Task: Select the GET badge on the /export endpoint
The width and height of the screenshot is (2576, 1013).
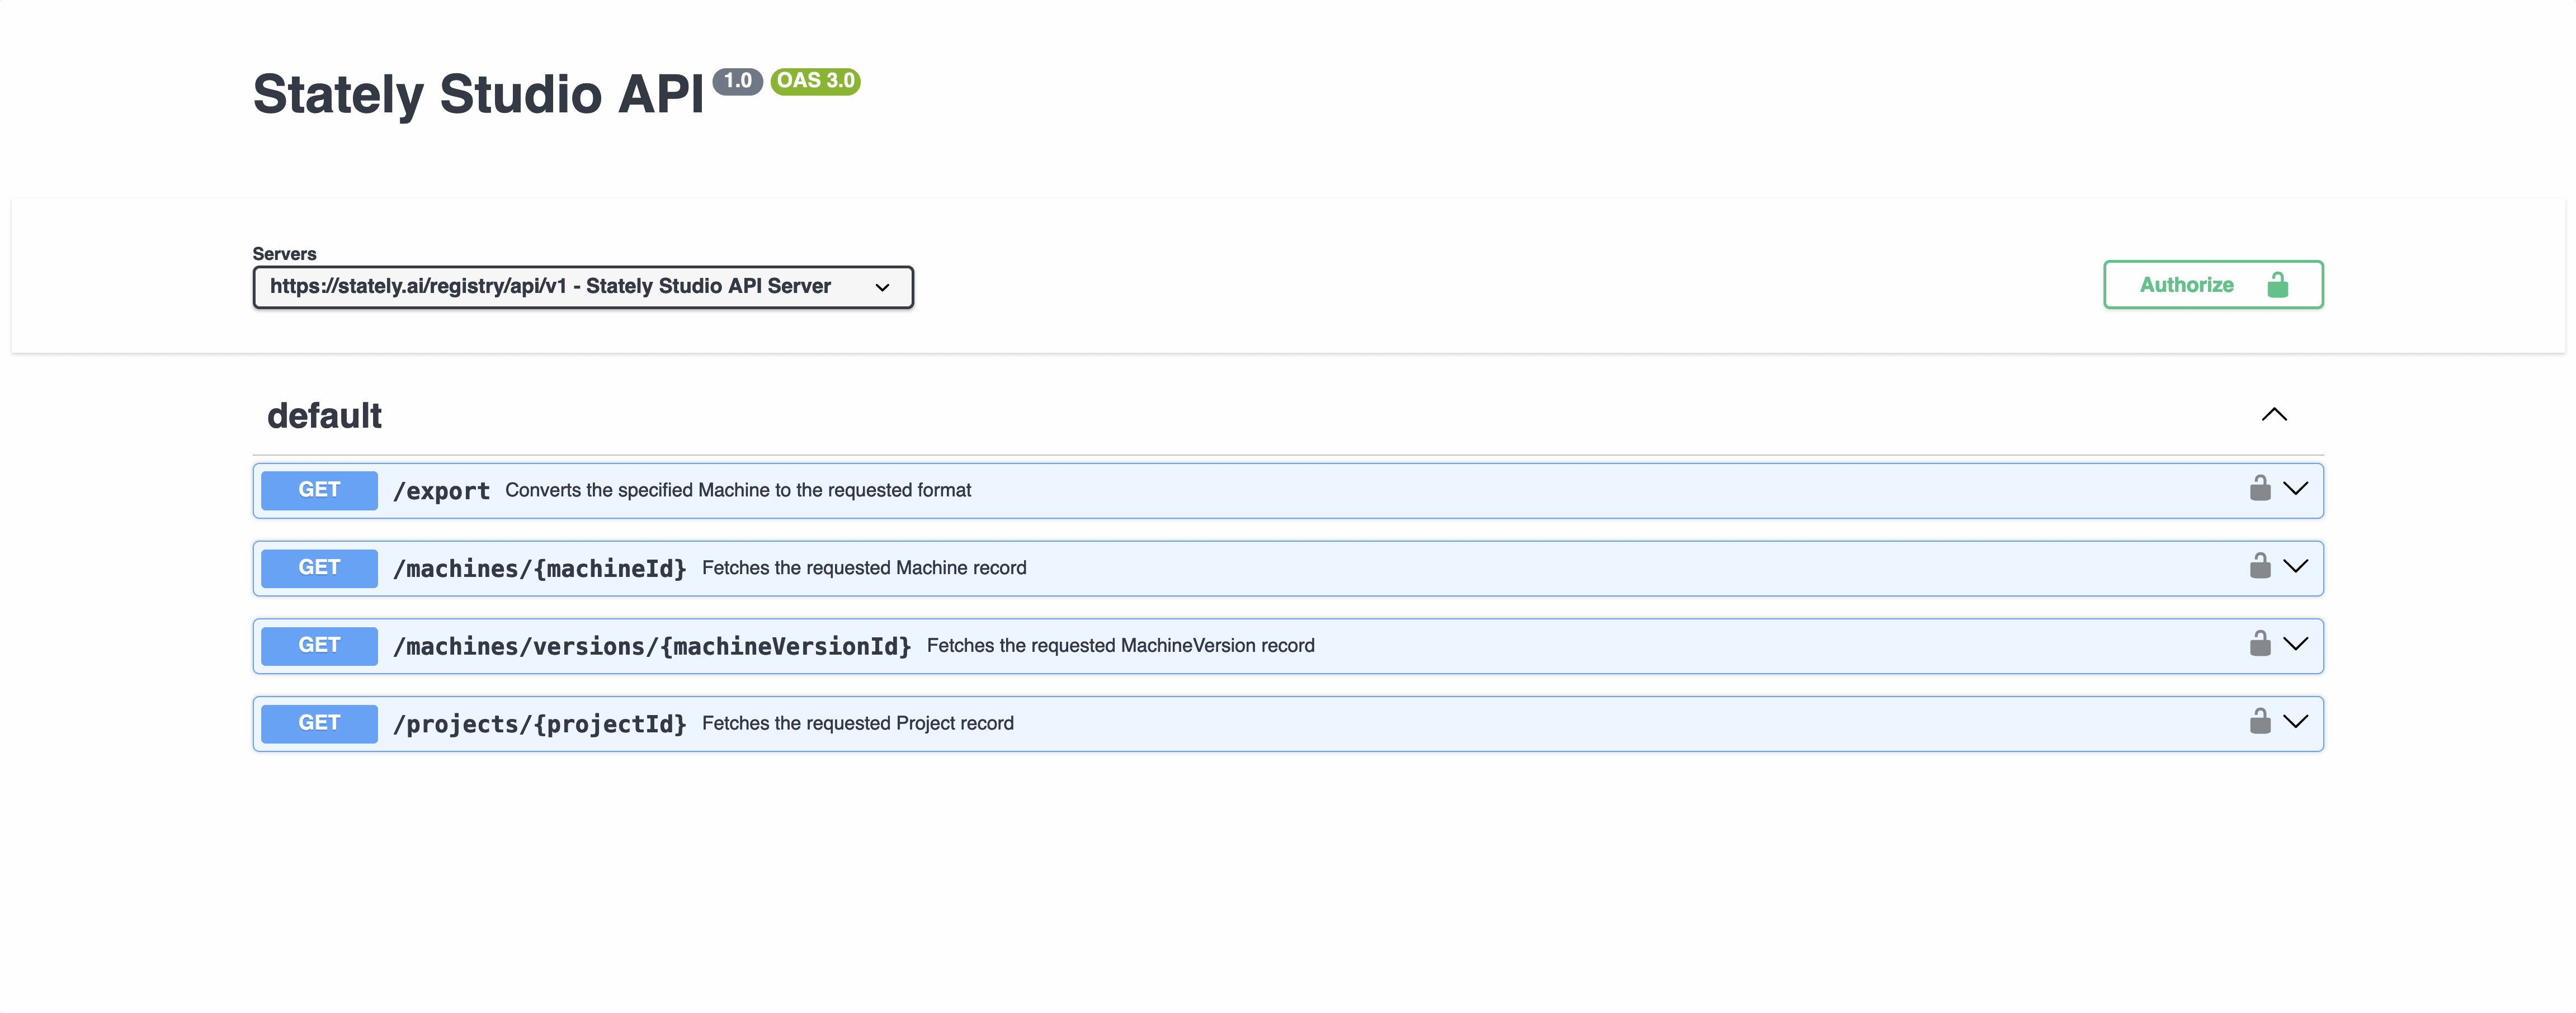Action: 318,490
